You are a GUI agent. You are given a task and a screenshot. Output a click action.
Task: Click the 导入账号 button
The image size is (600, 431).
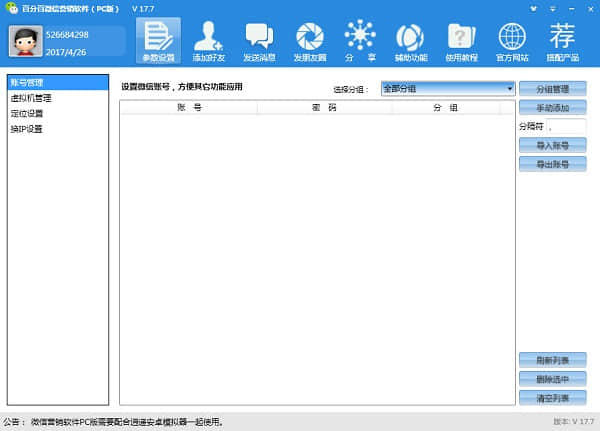tap(553, 145)
